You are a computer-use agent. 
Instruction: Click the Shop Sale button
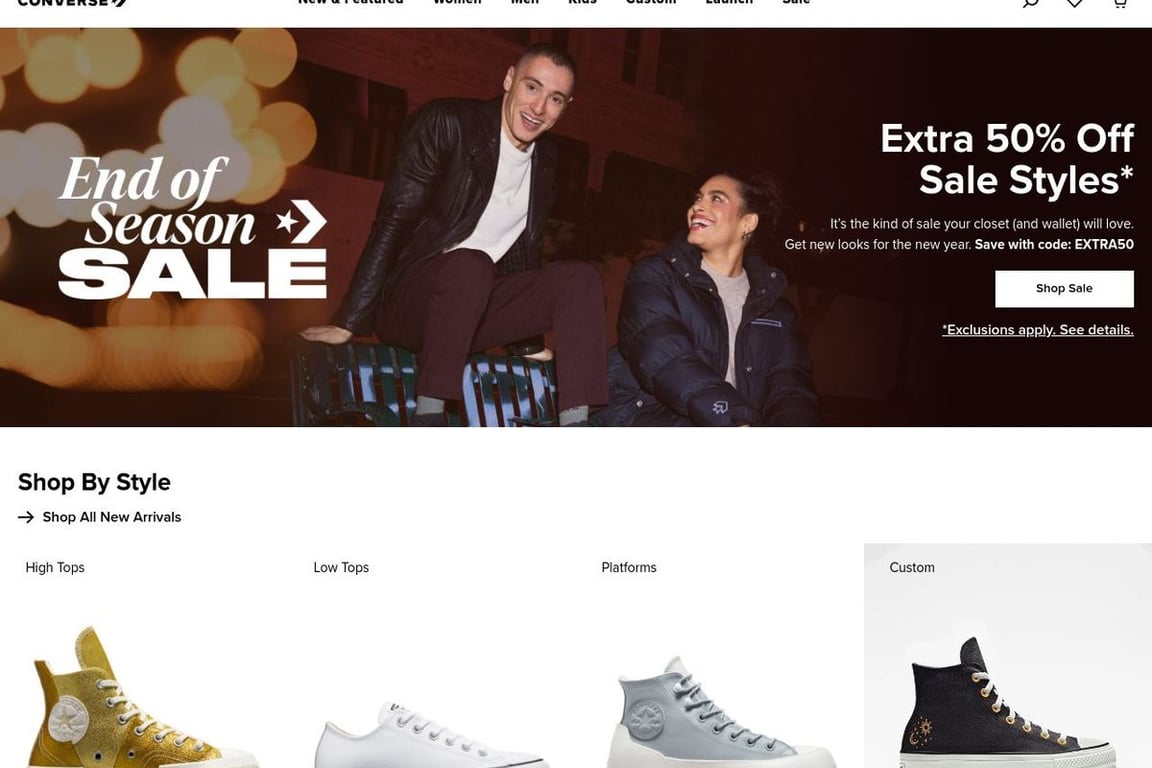tap(1064, 289)
